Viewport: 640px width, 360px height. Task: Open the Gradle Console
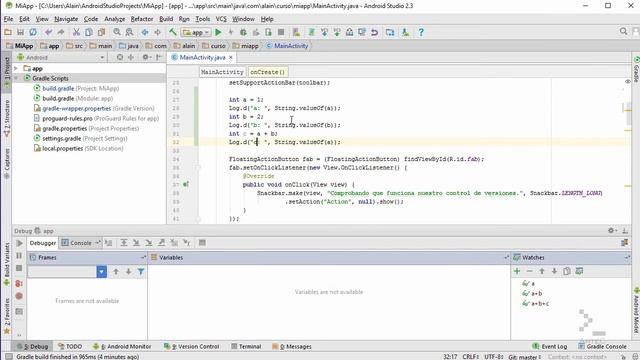(602, 347)
